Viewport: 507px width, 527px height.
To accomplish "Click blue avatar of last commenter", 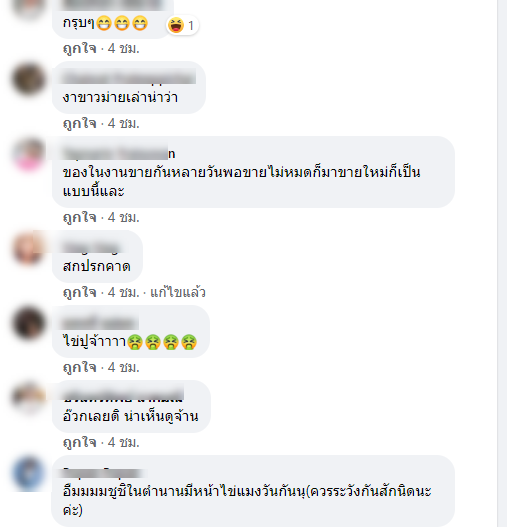I will tap(29, 473).
